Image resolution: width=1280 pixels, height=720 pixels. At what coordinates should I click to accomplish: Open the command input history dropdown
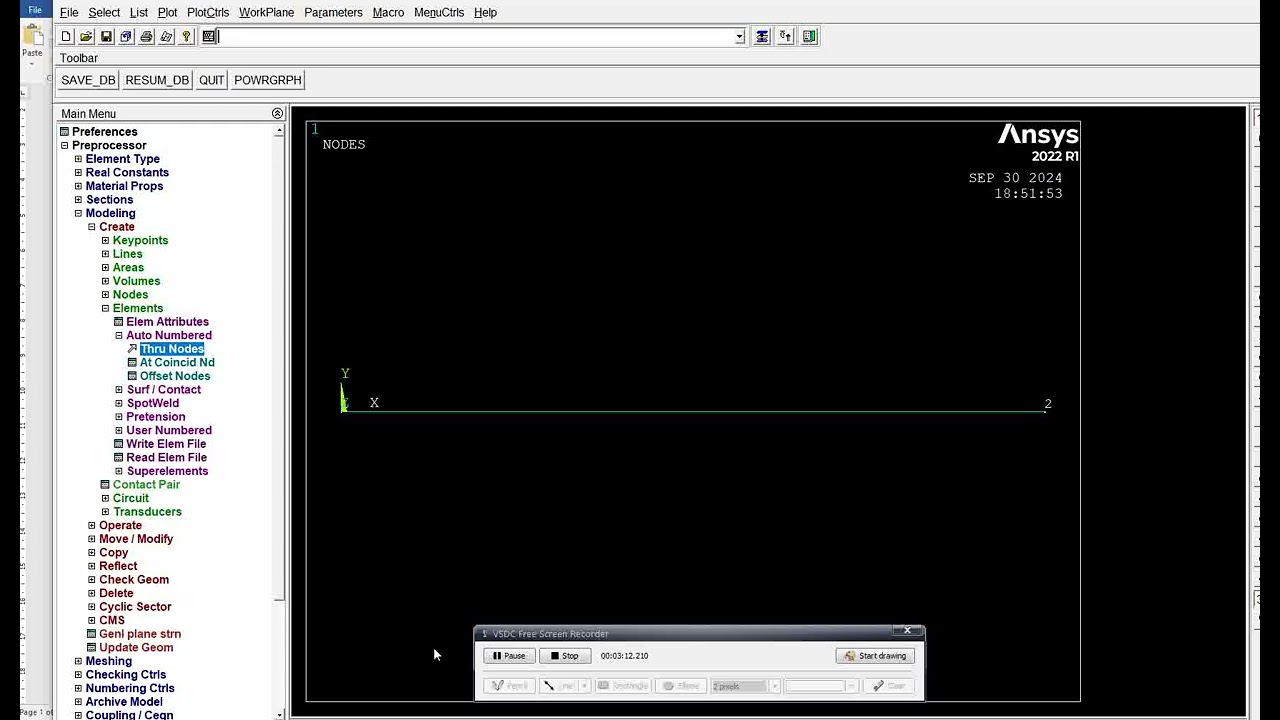click(x=740, y=37)
